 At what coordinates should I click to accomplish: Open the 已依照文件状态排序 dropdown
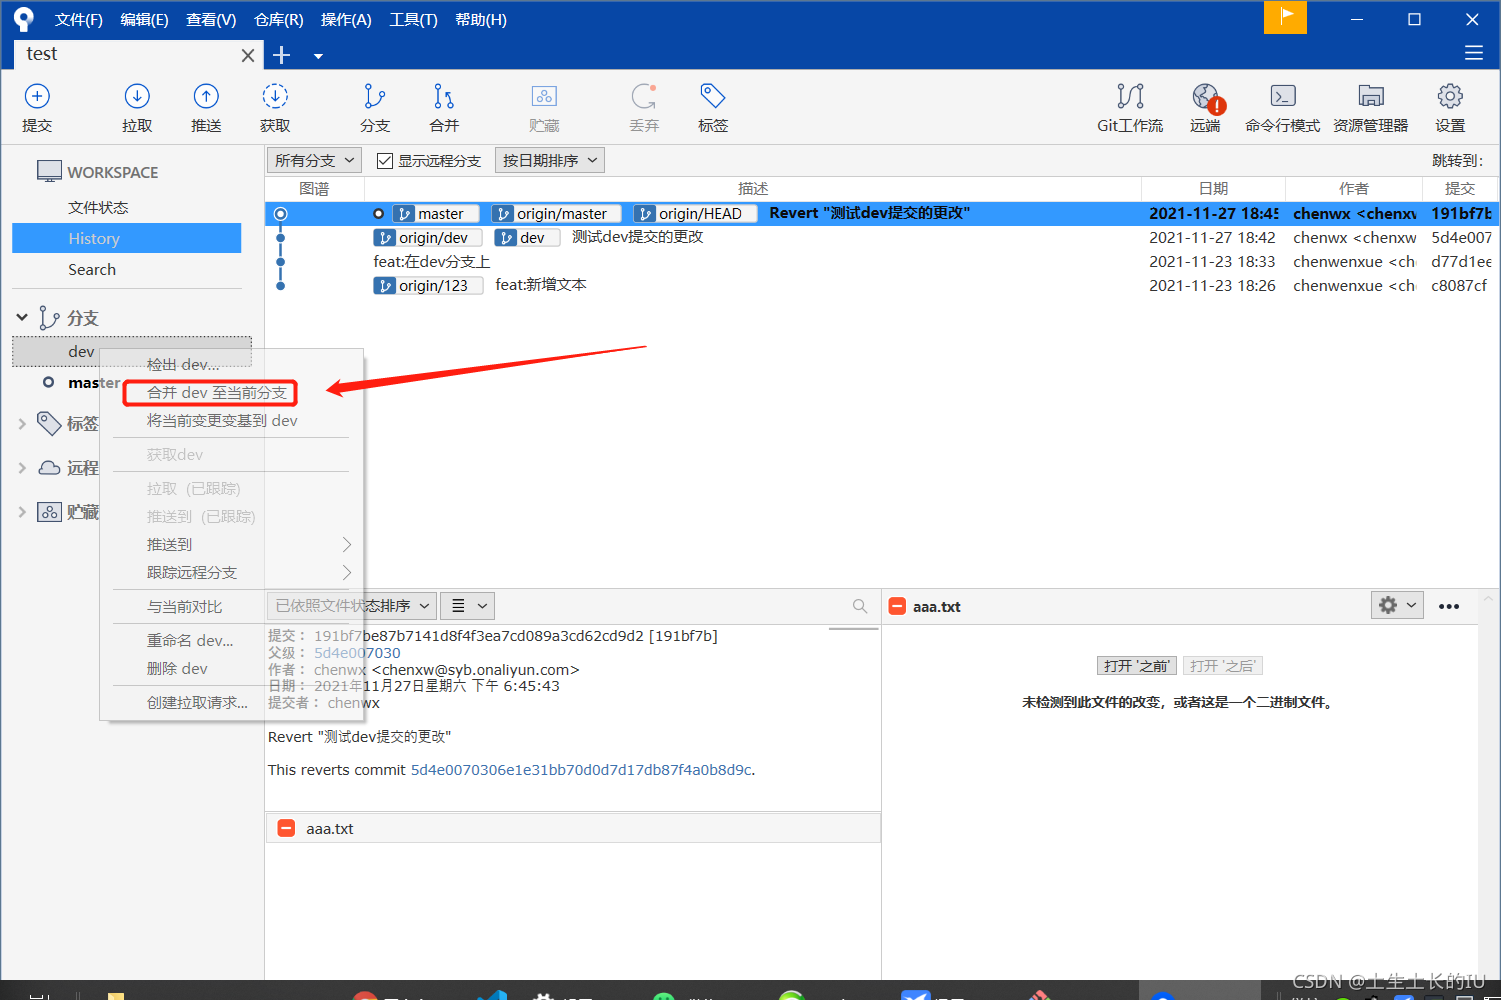click(351, 606)
